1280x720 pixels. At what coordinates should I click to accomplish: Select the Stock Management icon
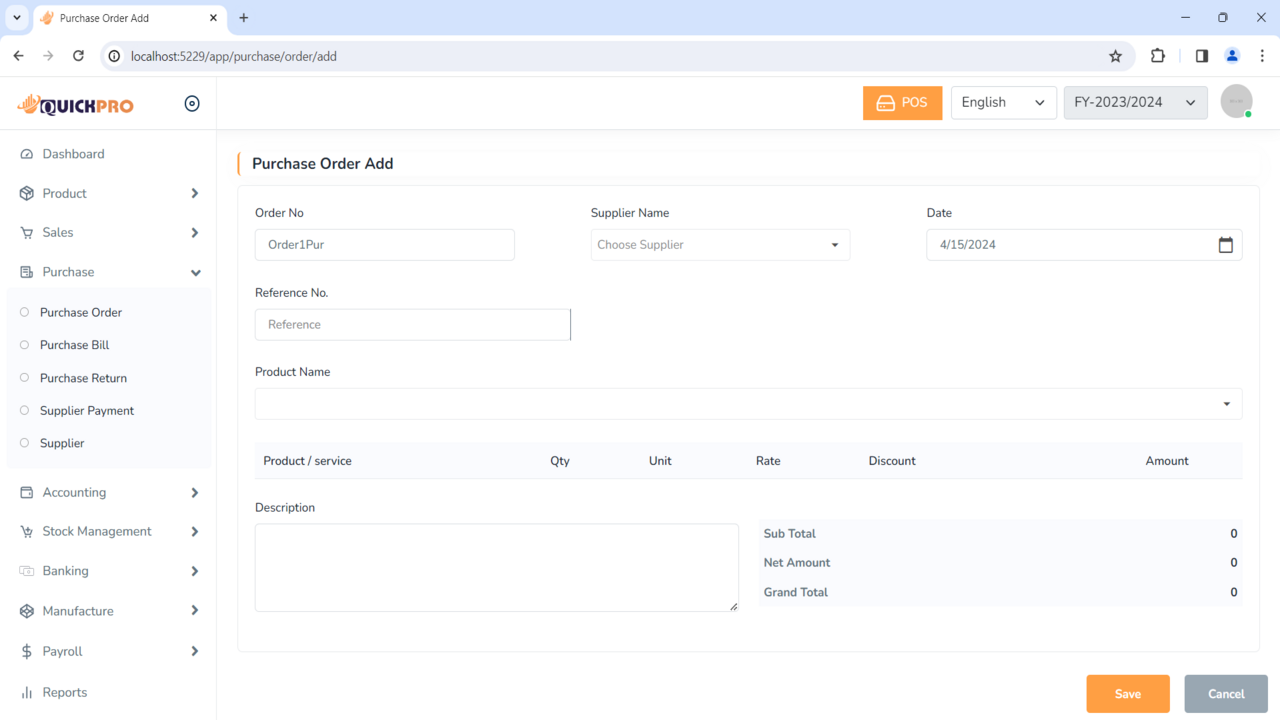tap(27, 531)
